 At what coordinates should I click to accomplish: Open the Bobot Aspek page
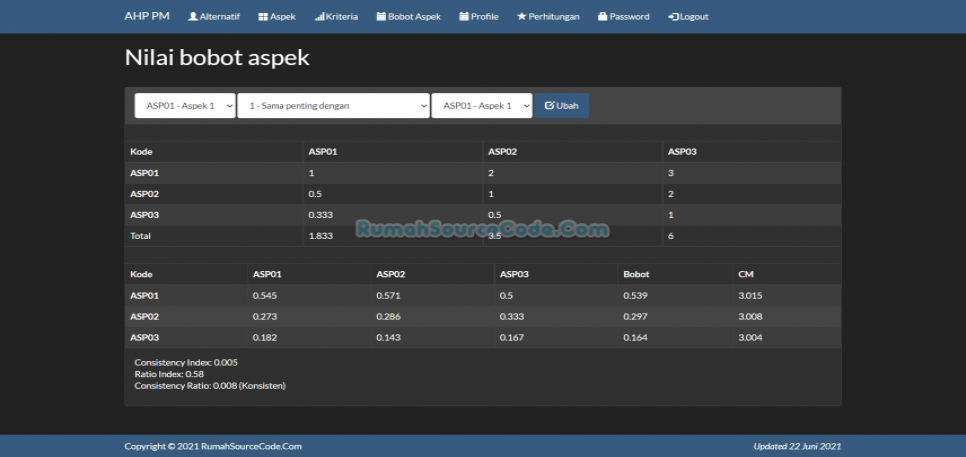[408, 17]
